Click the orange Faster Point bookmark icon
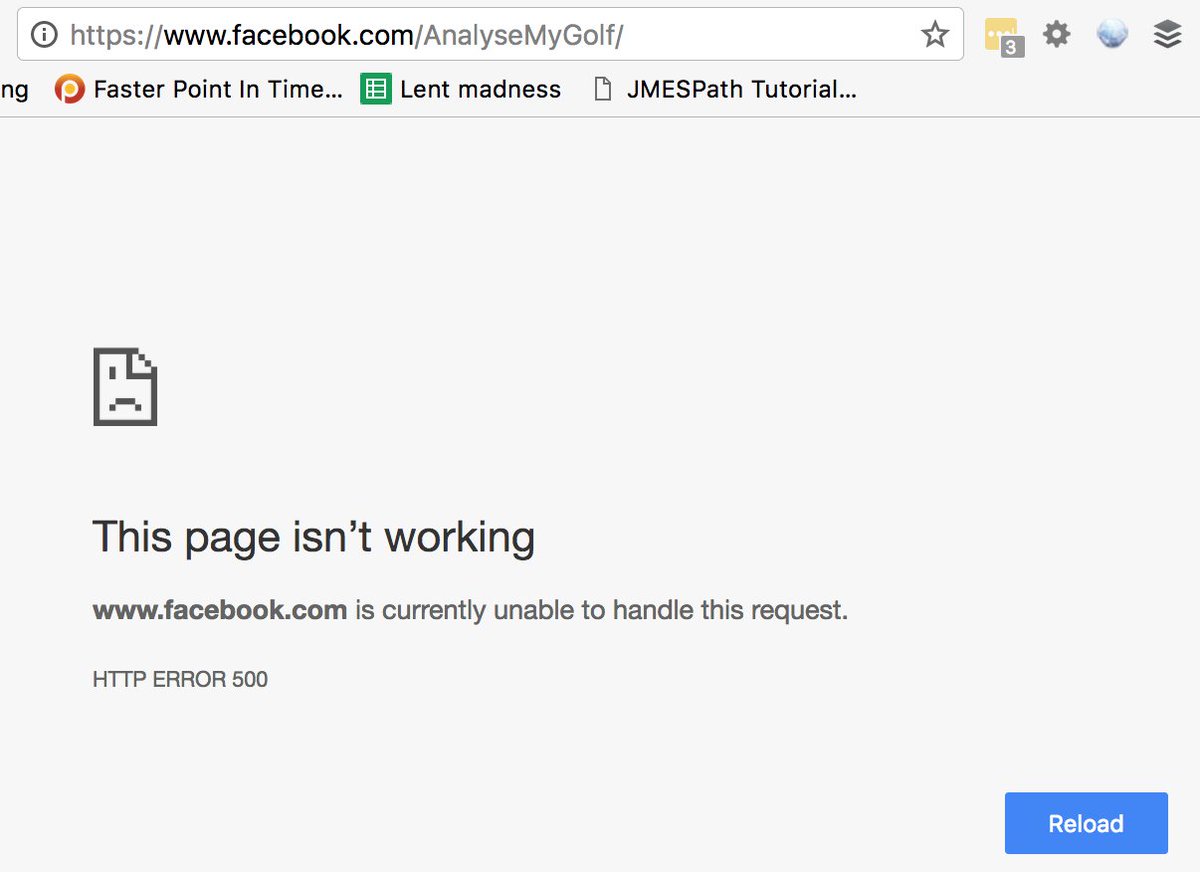The width and height of the screenshot is (1200, 872). [x=70, y=89]
